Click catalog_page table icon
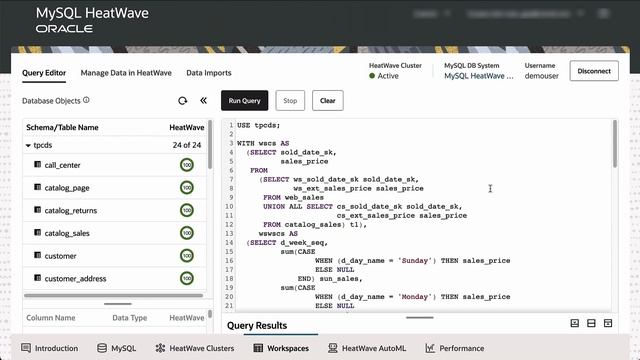 point(38,187)
